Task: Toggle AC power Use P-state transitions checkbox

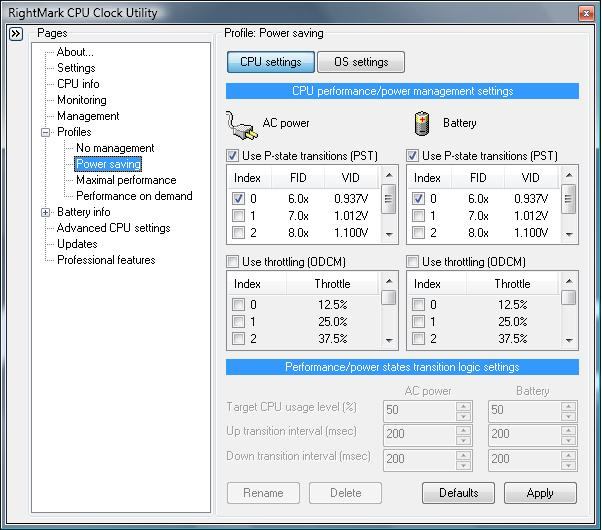Action: pyautogui.click(x=232, y=156)
